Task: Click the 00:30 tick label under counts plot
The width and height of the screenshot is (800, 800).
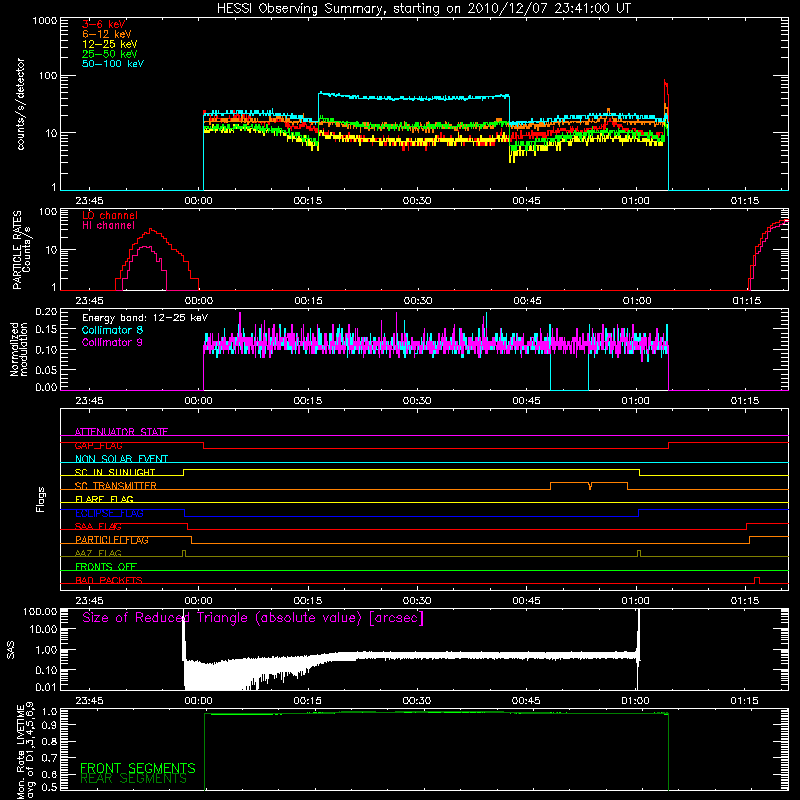Action: (417, 201)
